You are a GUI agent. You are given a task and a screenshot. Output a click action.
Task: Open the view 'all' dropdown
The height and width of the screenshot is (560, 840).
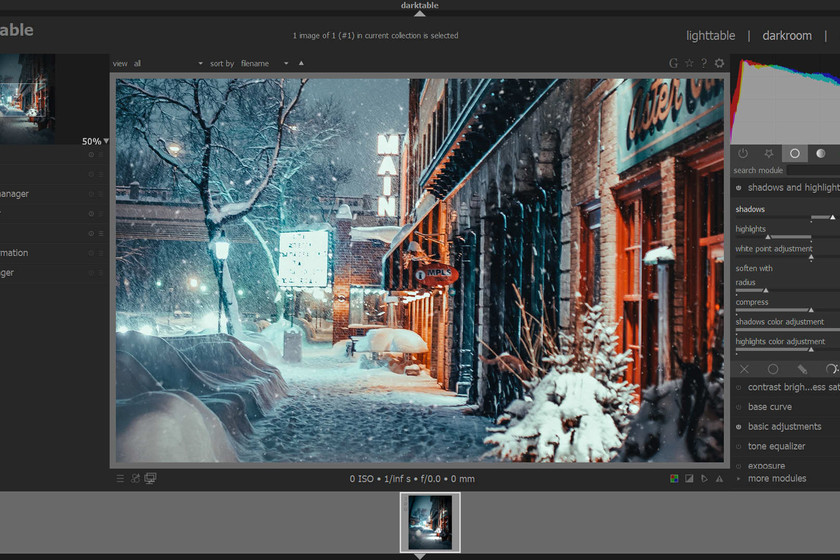(165, 63)
